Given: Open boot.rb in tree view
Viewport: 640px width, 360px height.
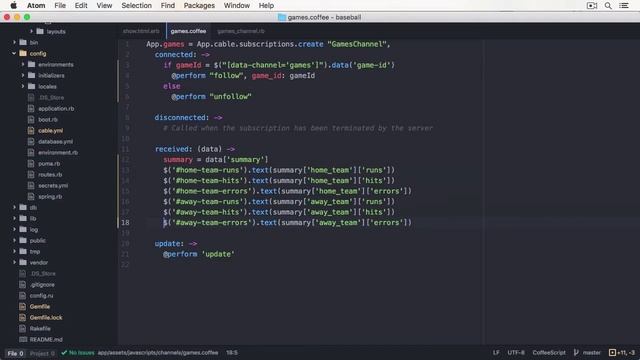Looking at the screenshot, I should tap(48, 119).
